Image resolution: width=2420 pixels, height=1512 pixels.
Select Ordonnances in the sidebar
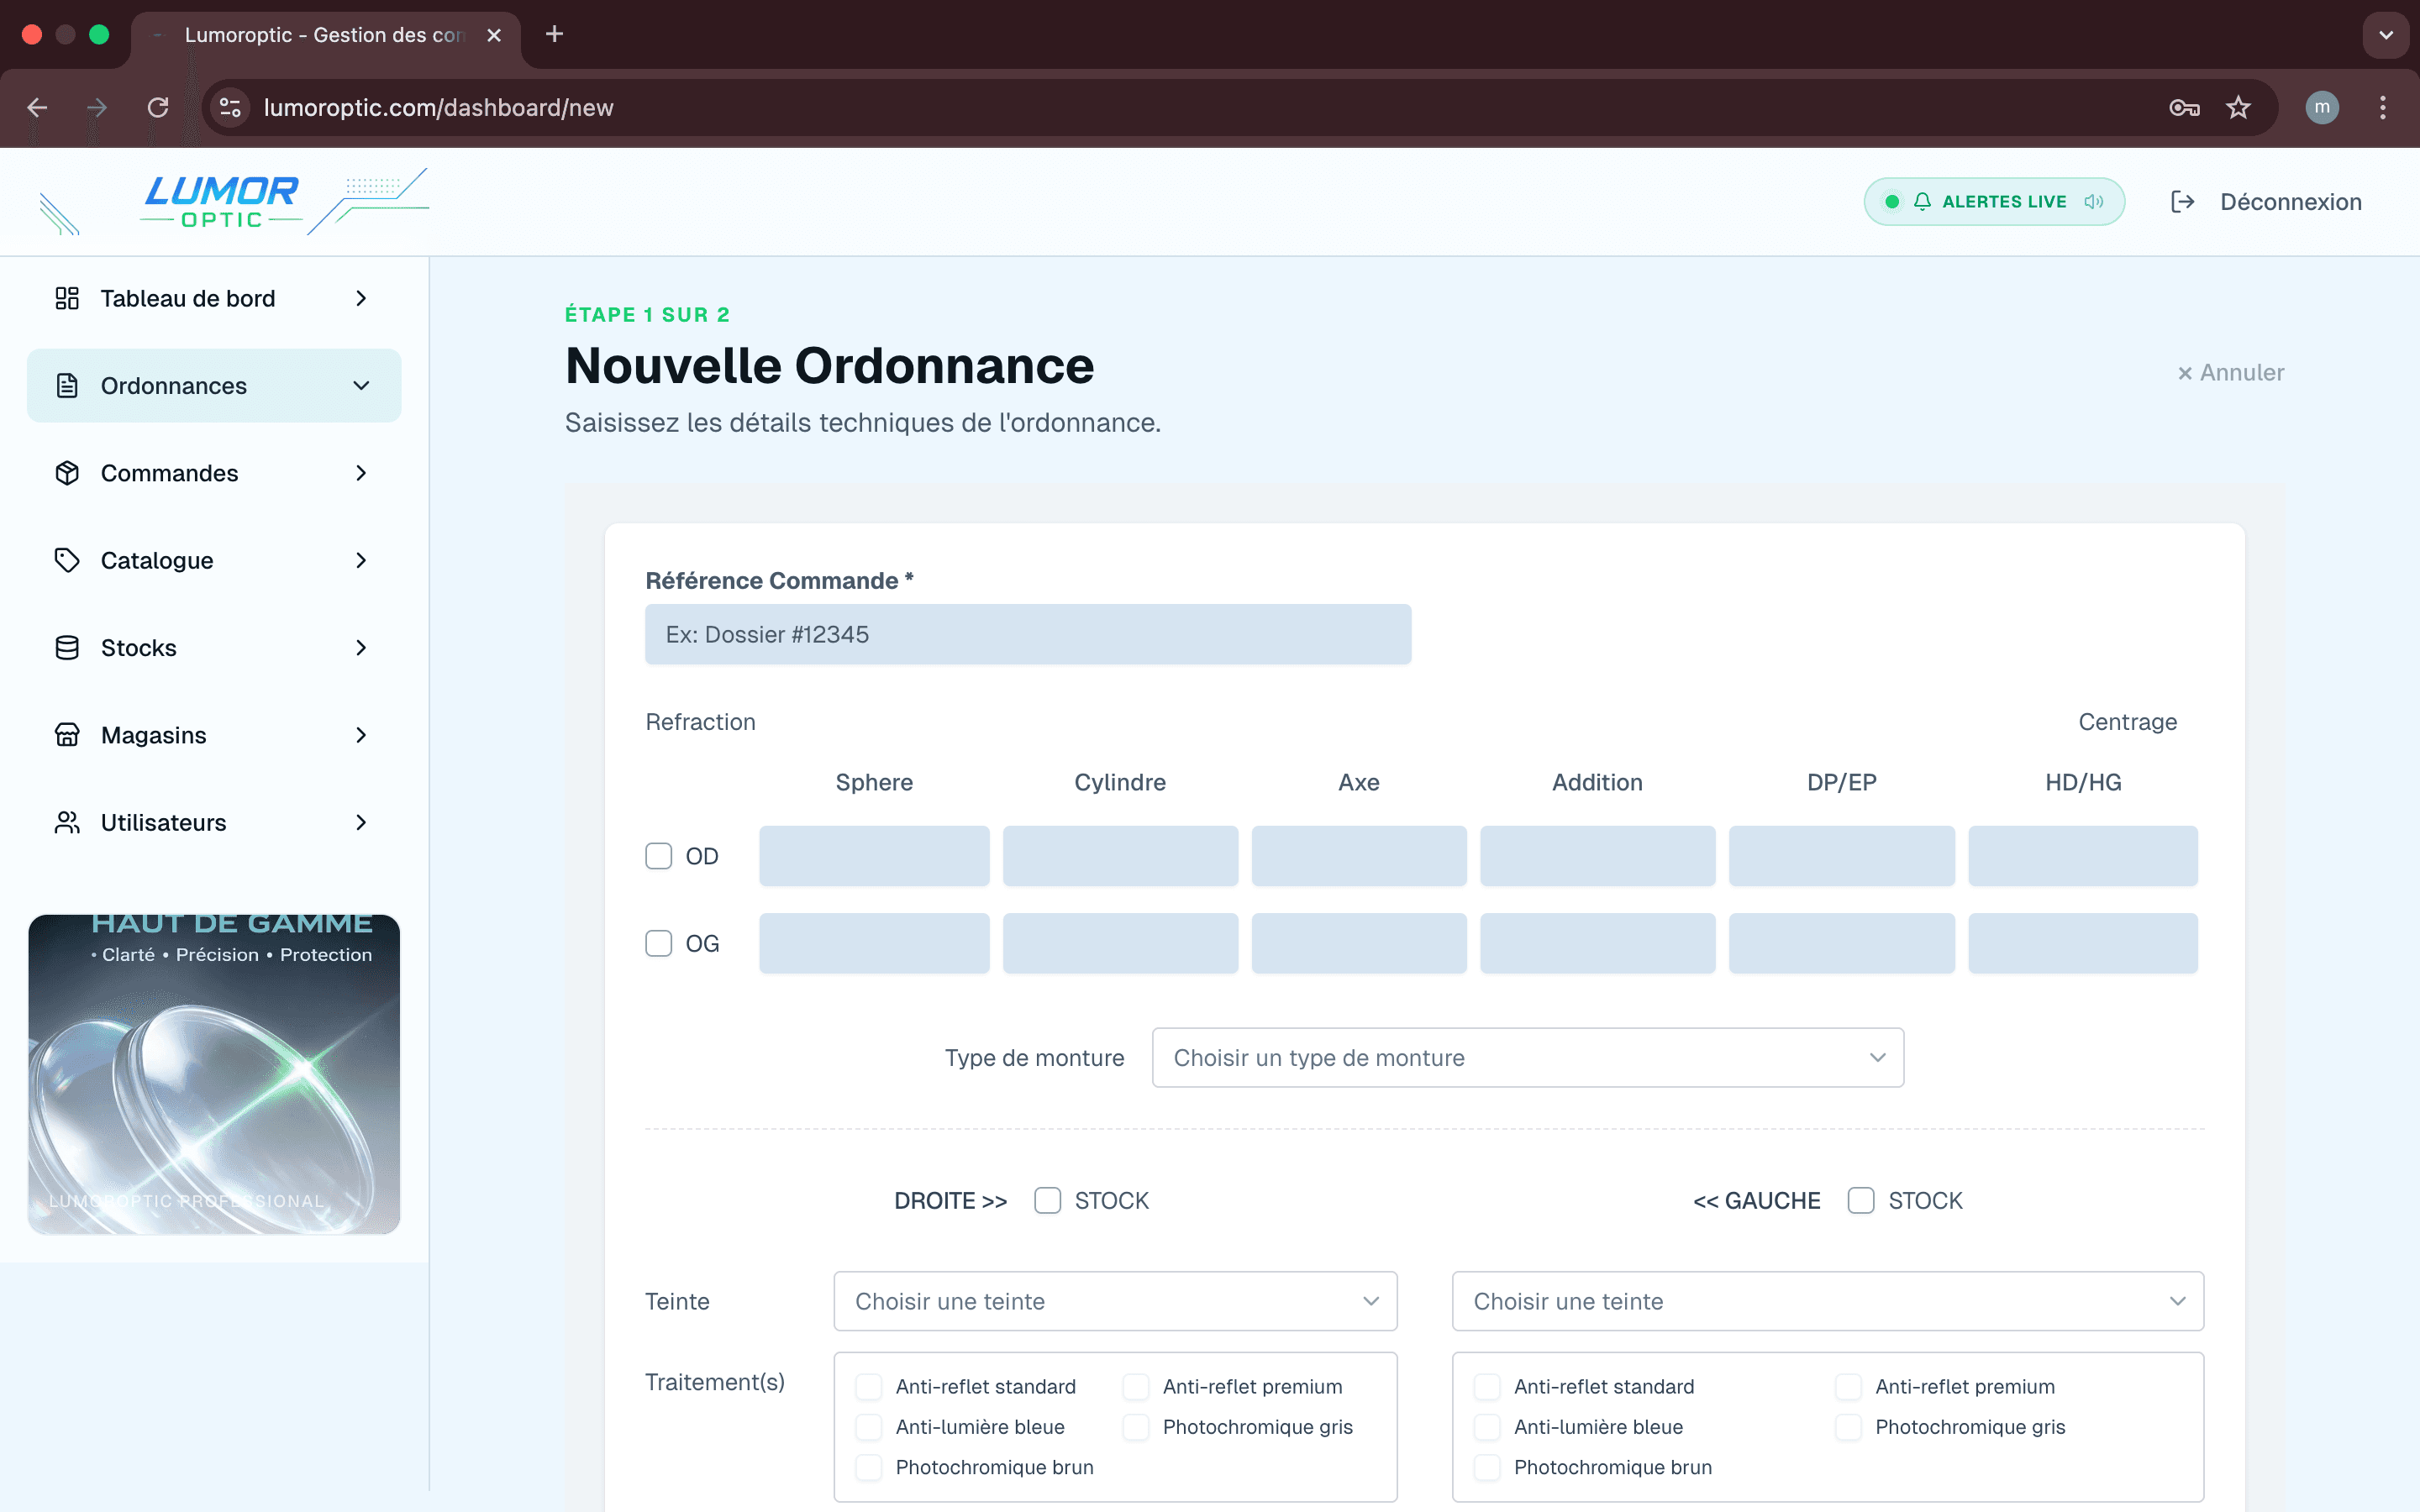click(x=214, y=385)
